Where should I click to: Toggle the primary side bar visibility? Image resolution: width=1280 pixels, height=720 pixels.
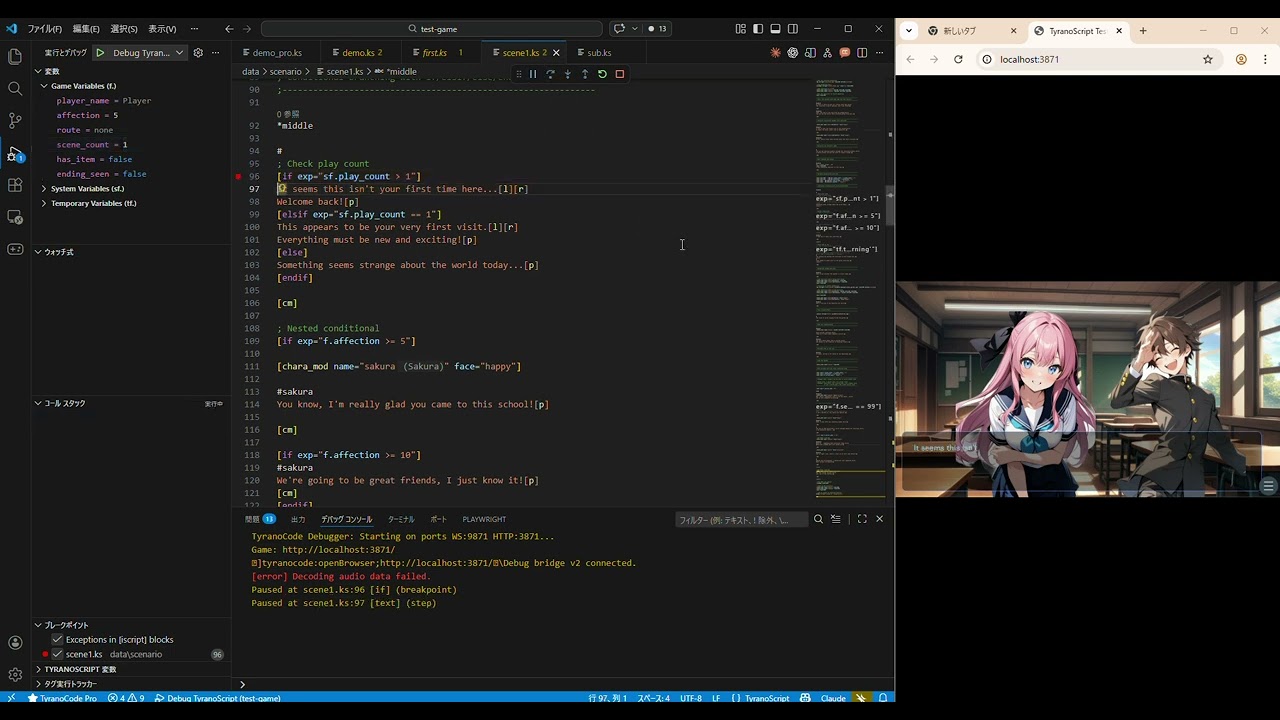pos(758,29)
